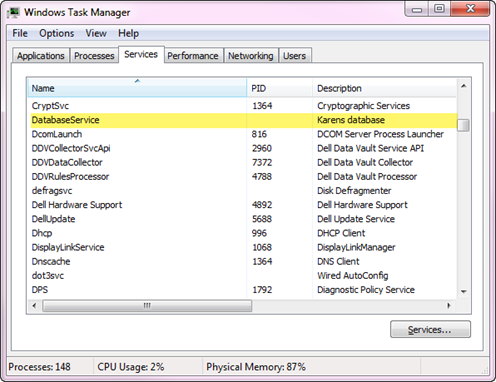Click the Task Manager title bar icon

(x=14, y=13)
